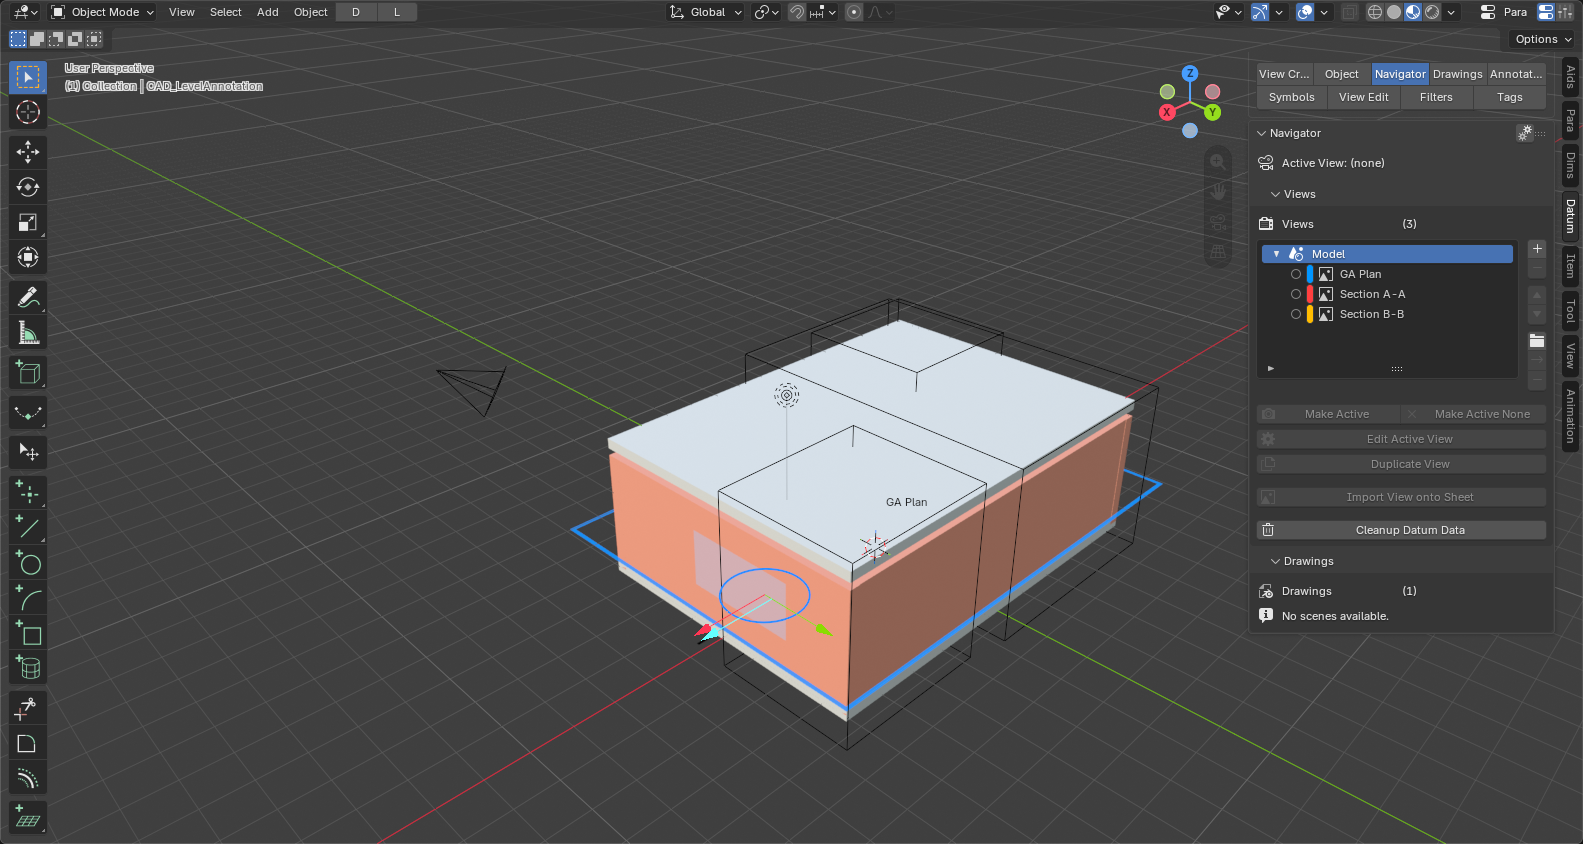Viewport: 1583px width, 844px height.
Task: Switch to the Symbols tab
Action: point(1292,97)
